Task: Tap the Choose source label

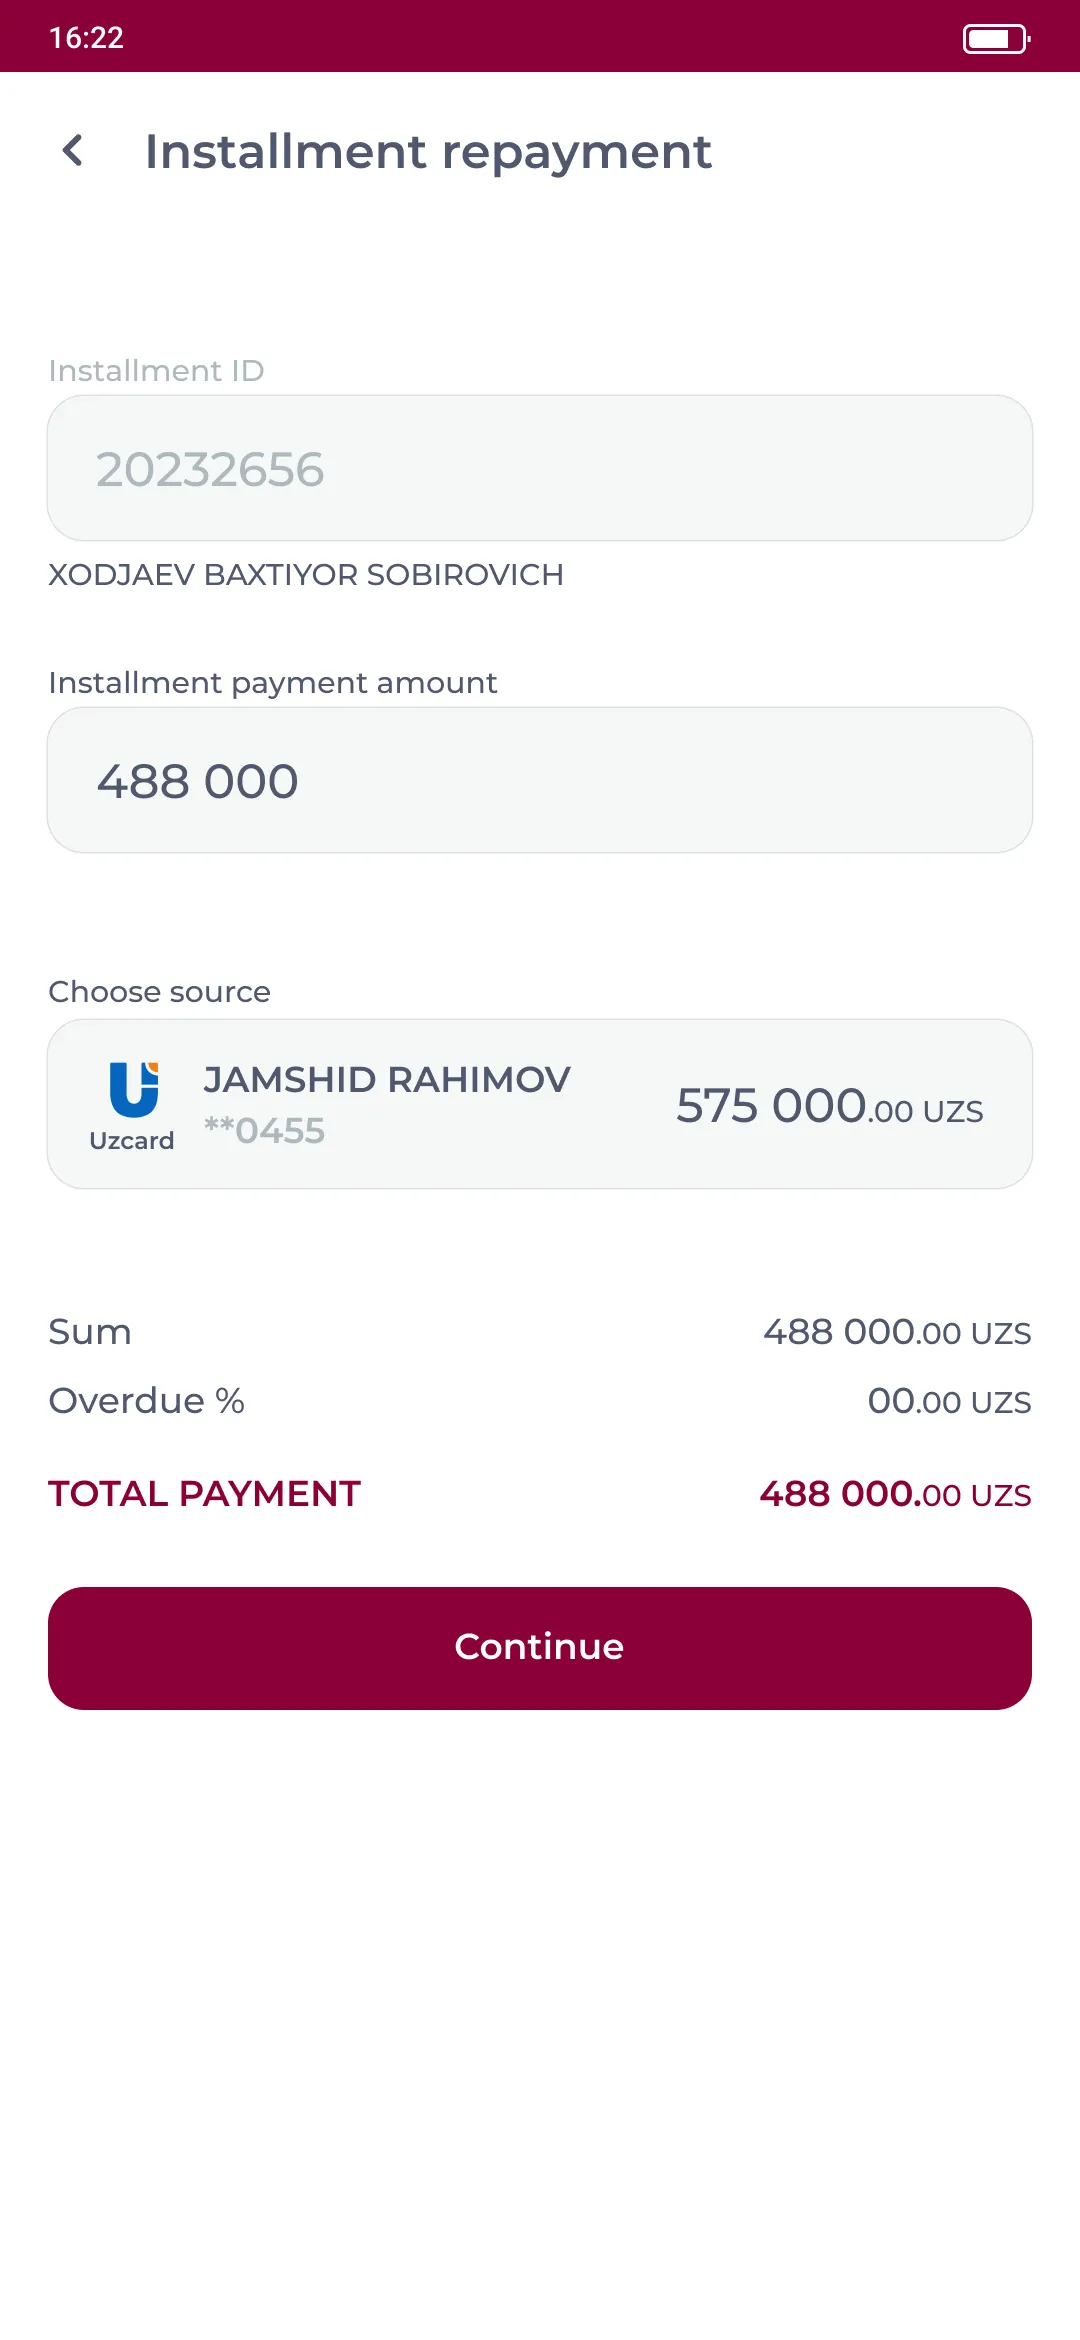Action: pos(159,992)
